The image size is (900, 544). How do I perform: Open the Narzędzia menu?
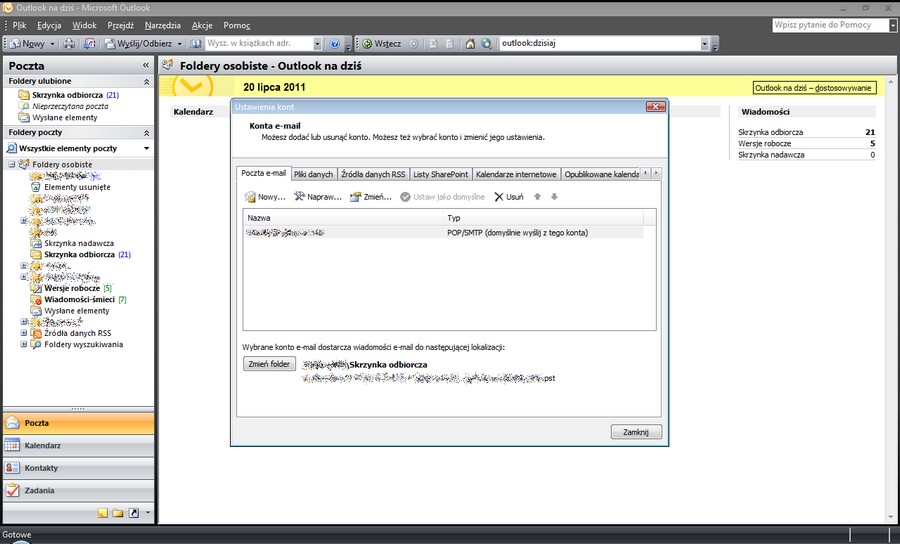click(162, 24)
